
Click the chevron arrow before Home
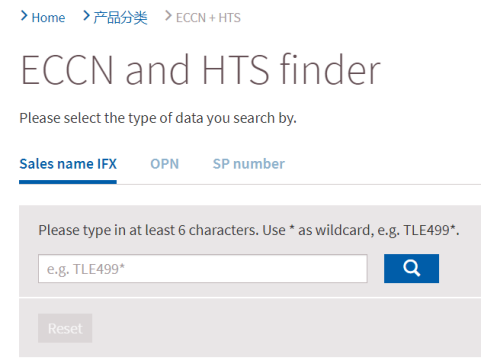[24, 16]
